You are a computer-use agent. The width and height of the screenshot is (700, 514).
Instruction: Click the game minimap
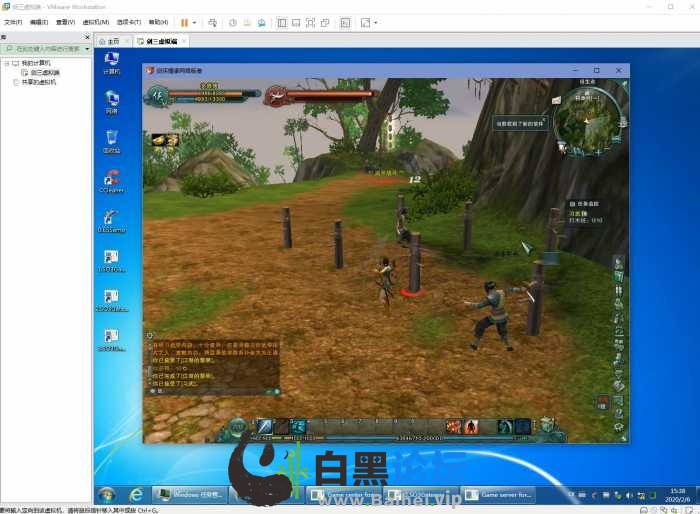(587, 122)
